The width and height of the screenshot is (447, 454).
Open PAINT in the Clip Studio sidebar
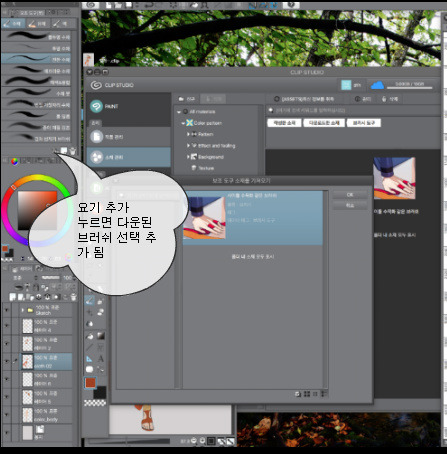[x=129, y=106]
